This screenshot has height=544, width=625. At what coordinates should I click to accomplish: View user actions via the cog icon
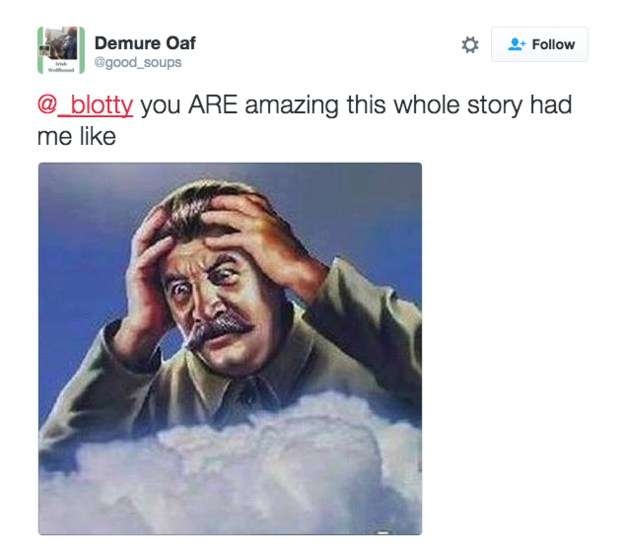click(470, 45)
